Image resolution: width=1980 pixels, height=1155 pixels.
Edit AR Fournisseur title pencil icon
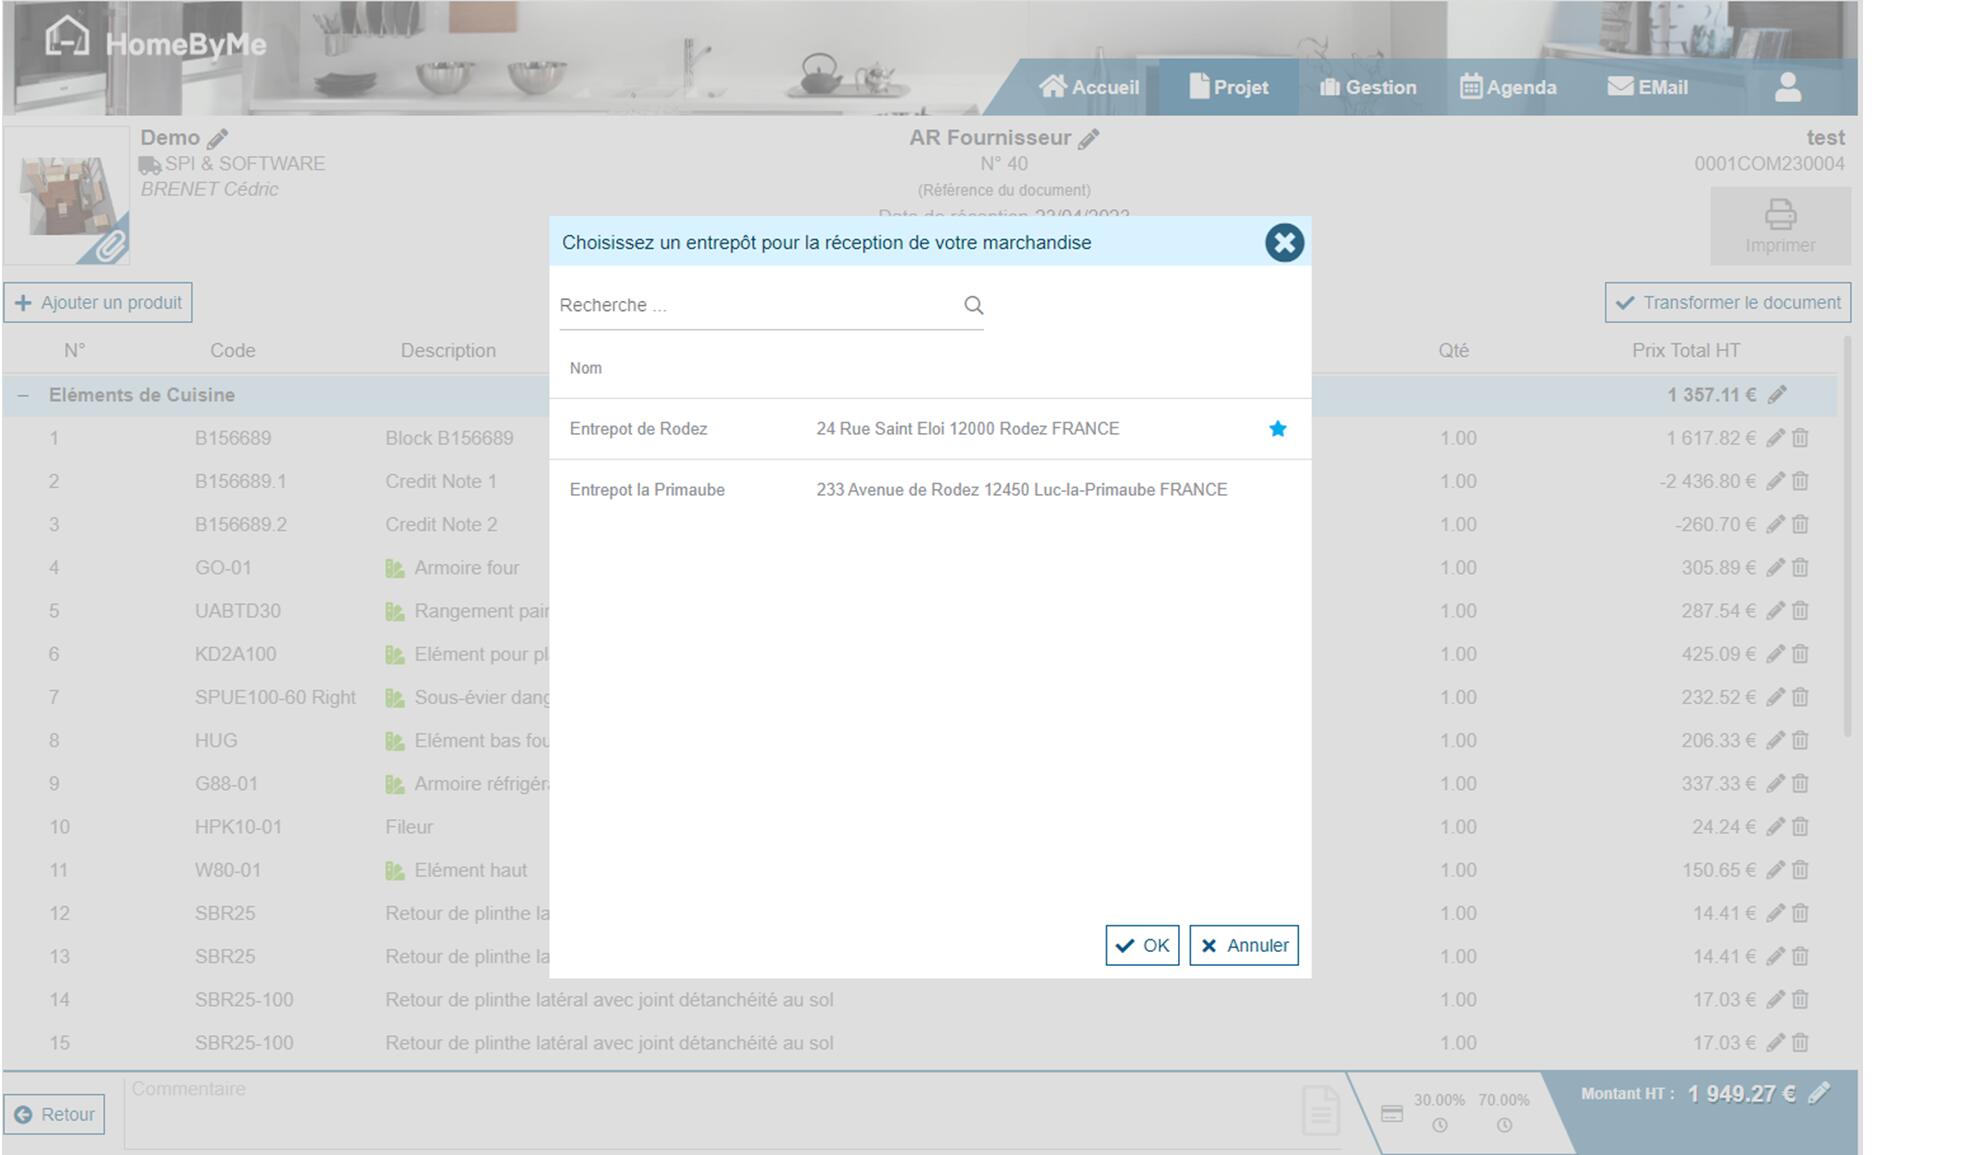(1089, 139)
